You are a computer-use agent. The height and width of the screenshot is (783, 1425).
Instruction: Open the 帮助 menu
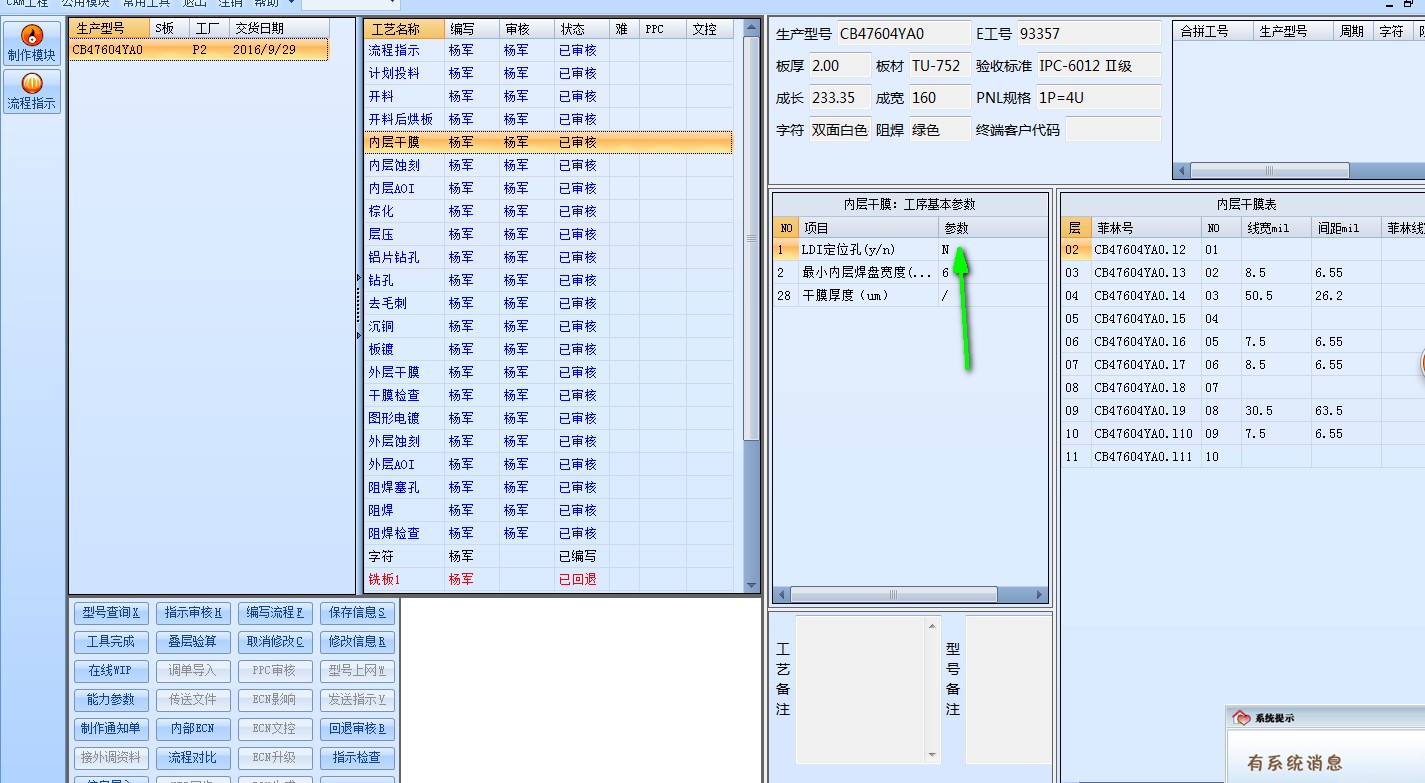[x=267, y=4]
